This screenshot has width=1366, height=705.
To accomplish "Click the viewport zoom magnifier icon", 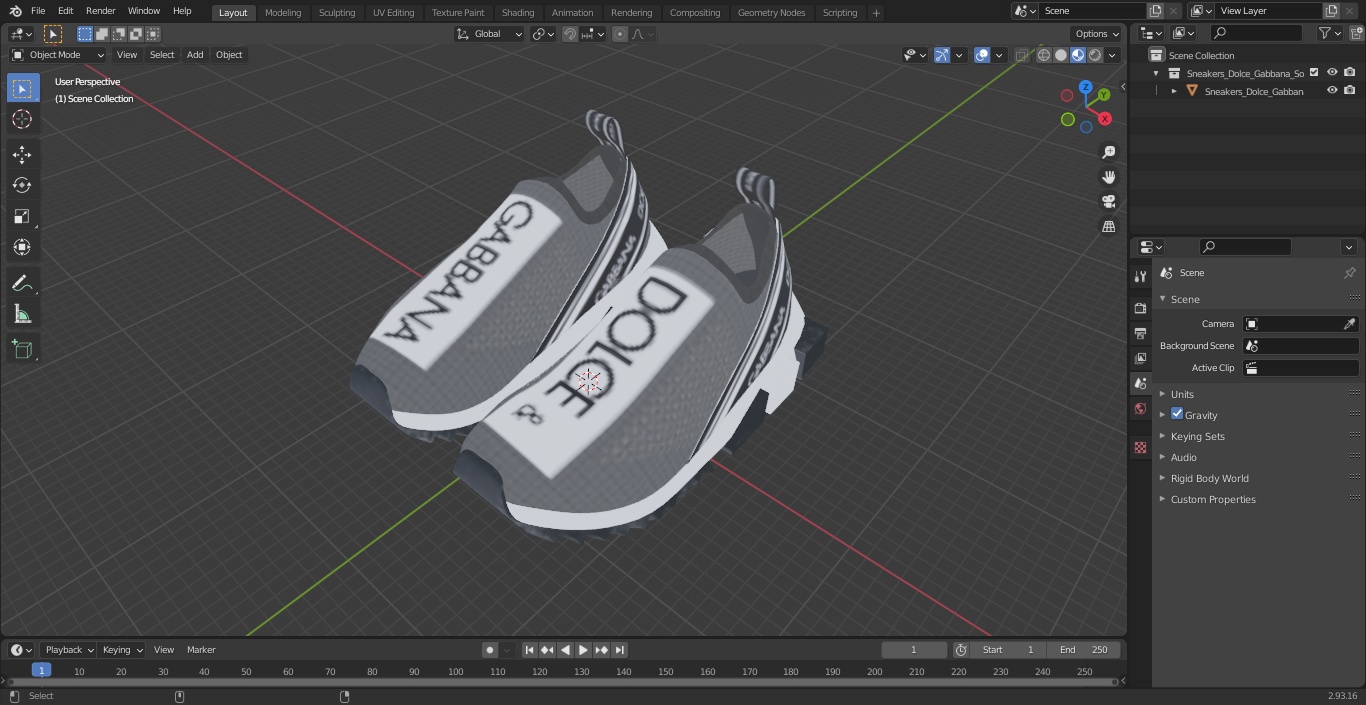I will [x=1108, y=152].
